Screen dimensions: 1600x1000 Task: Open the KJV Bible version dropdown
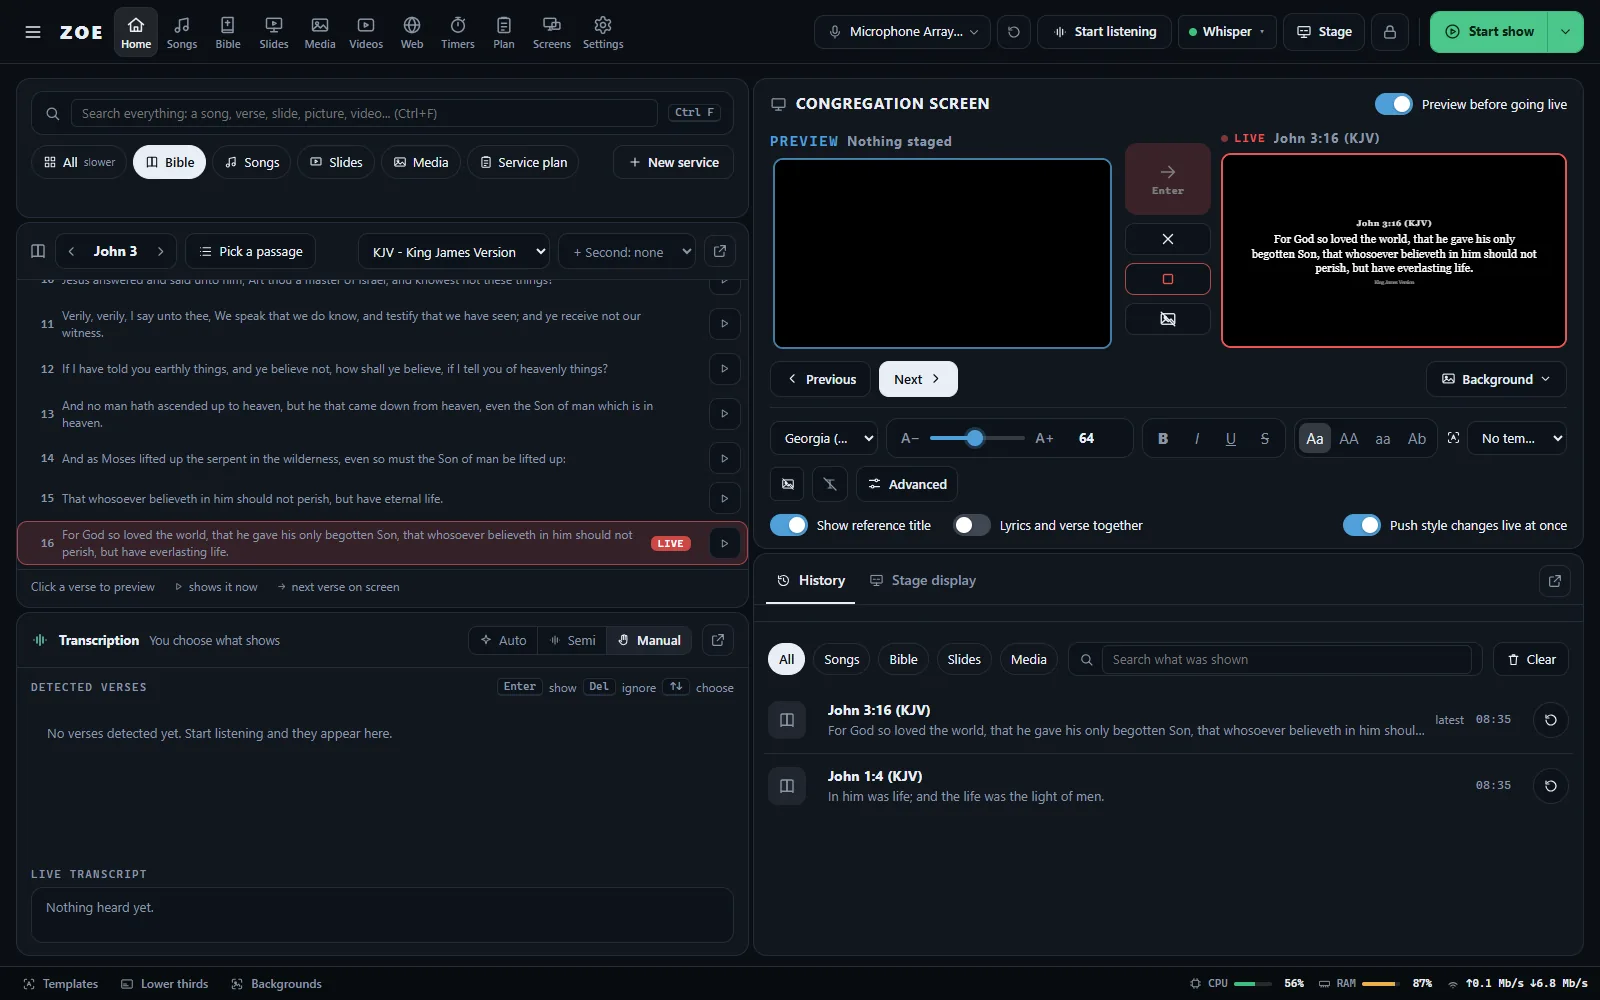pos(454,251)
